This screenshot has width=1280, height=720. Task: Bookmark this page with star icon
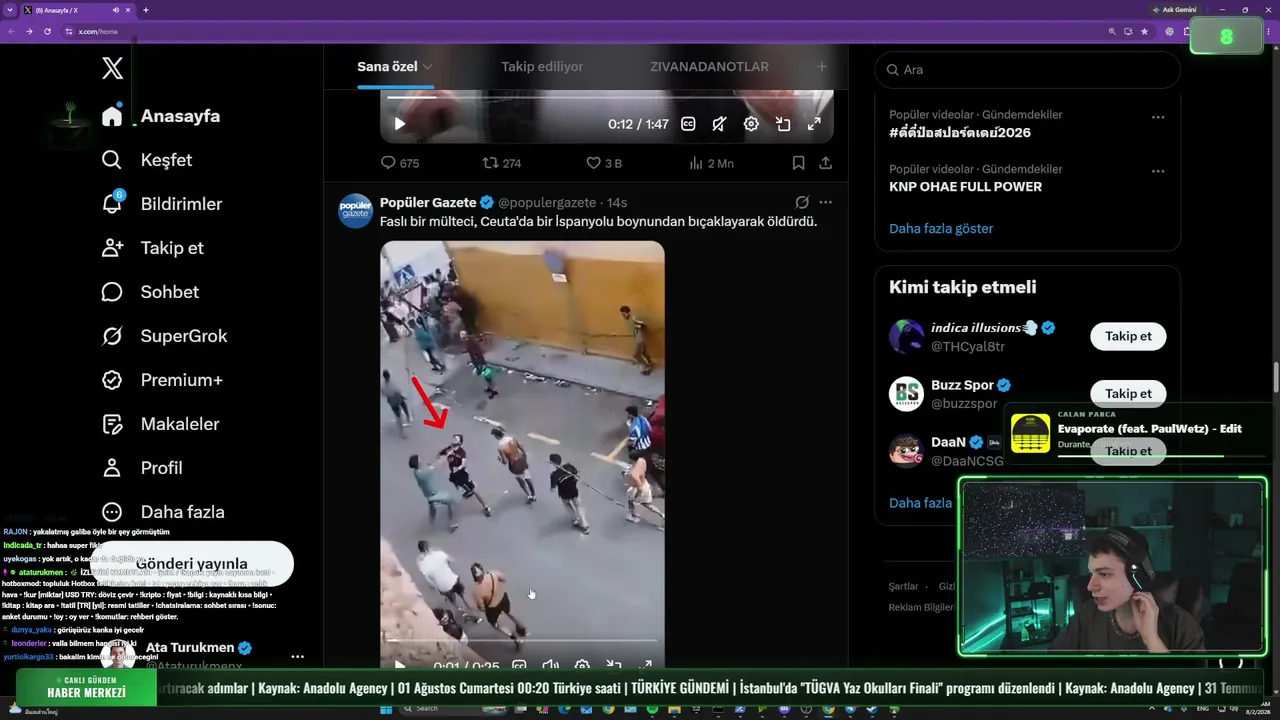coord(1144,32)
